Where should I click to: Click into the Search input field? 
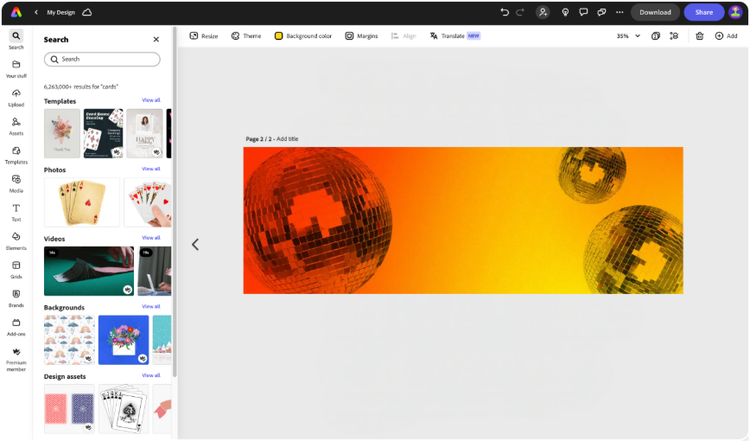point(102,59)
